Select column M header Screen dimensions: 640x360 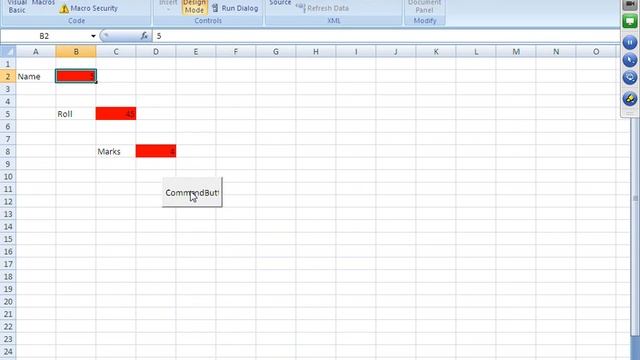[516, 52]
